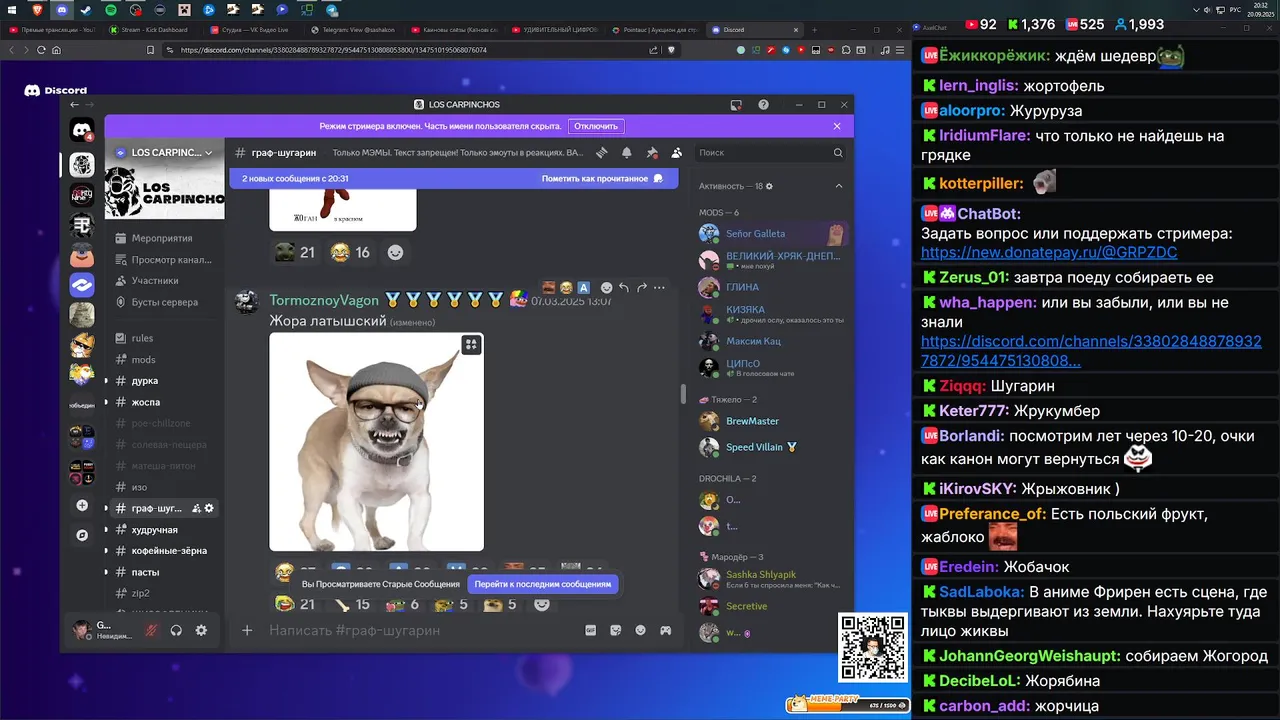Expand threads under худручная channel
The height and width of the screenshot is (720, 1280).
pos(106,530)
